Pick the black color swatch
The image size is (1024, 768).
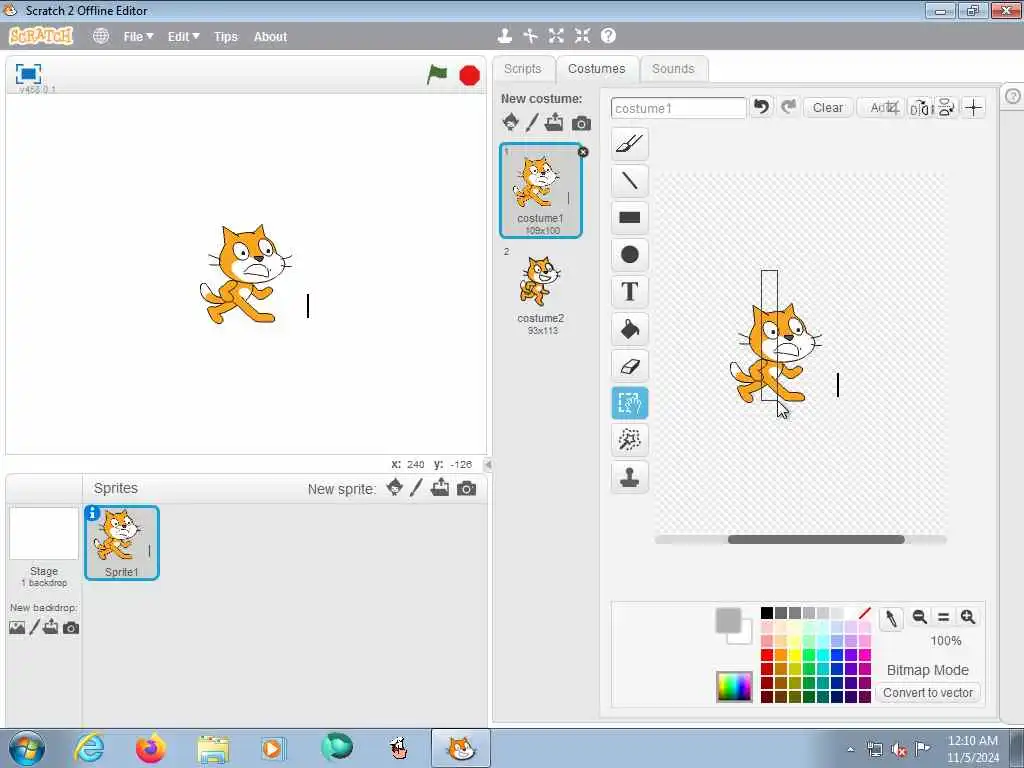click(767, 613)
